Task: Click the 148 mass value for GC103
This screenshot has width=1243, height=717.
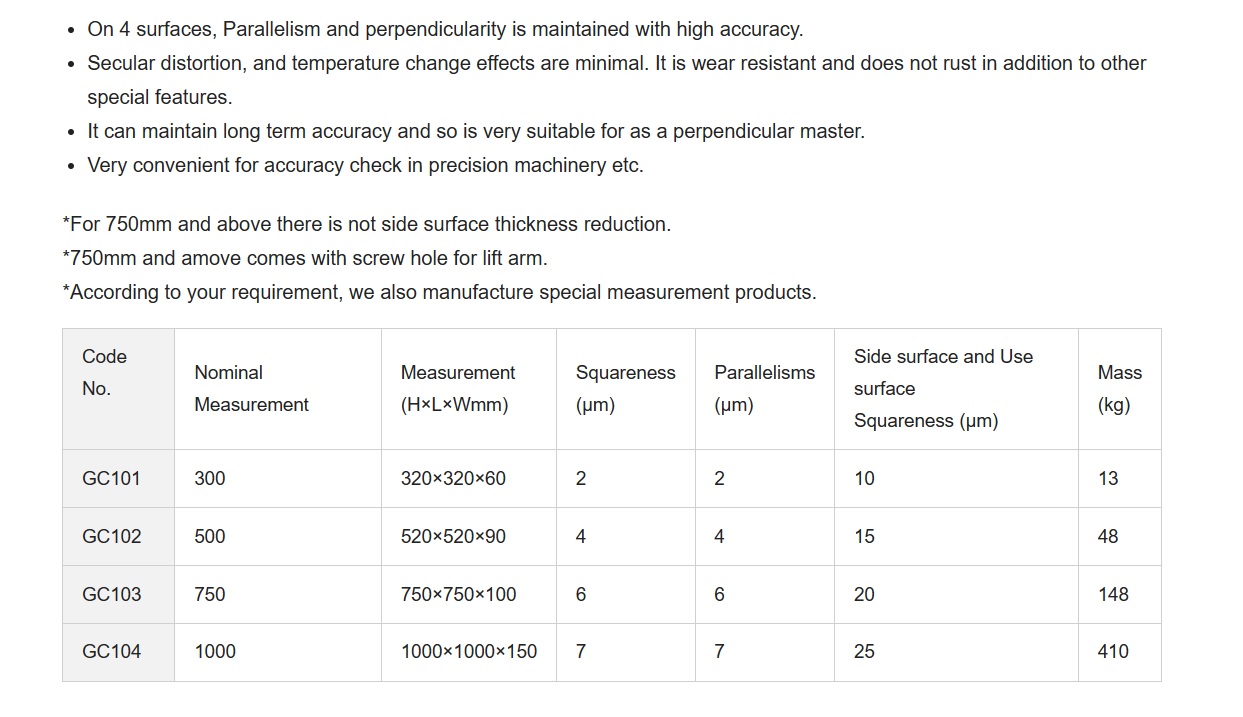Action: (1113, 594)
